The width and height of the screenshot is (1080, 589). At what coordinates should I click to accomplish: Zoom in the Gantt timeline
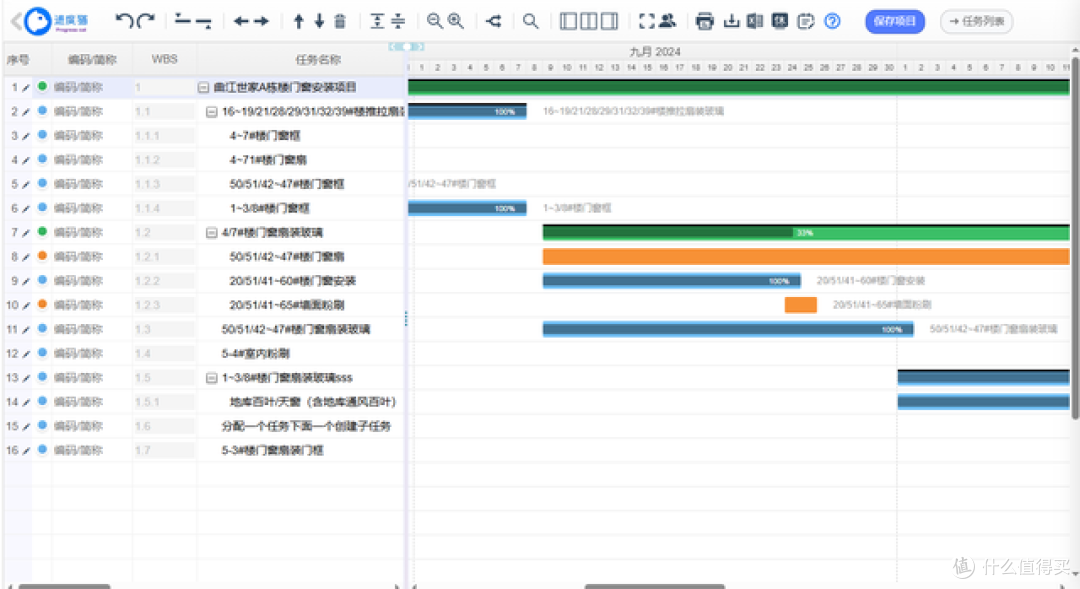coord(455,21)
